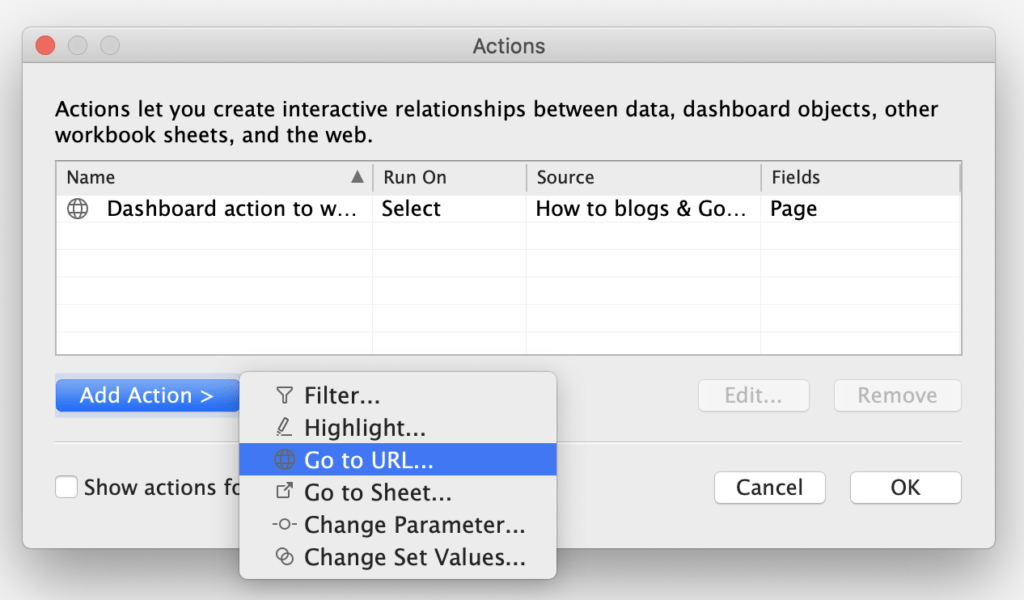Click the highlighter pen icon
This screenshot has height=600, width=1024.
(x=284, y=428)
